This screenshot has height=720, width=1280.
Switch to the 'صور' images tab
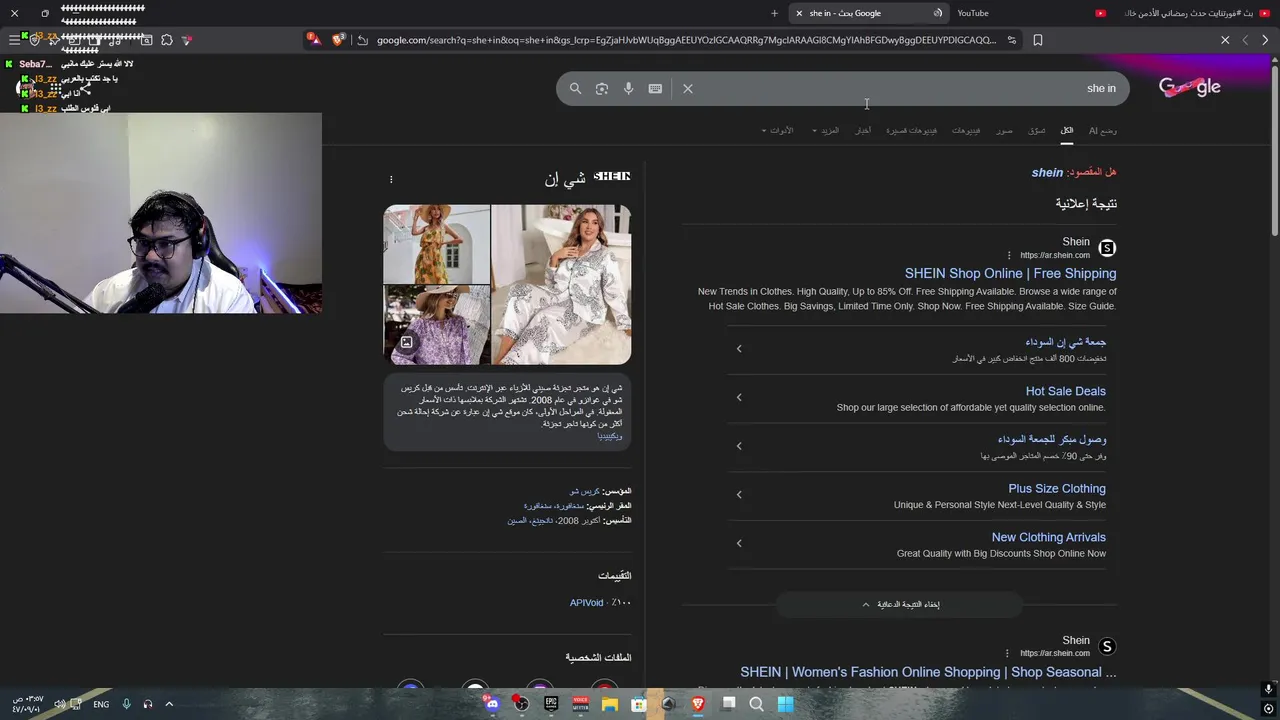click(1004, 131)
